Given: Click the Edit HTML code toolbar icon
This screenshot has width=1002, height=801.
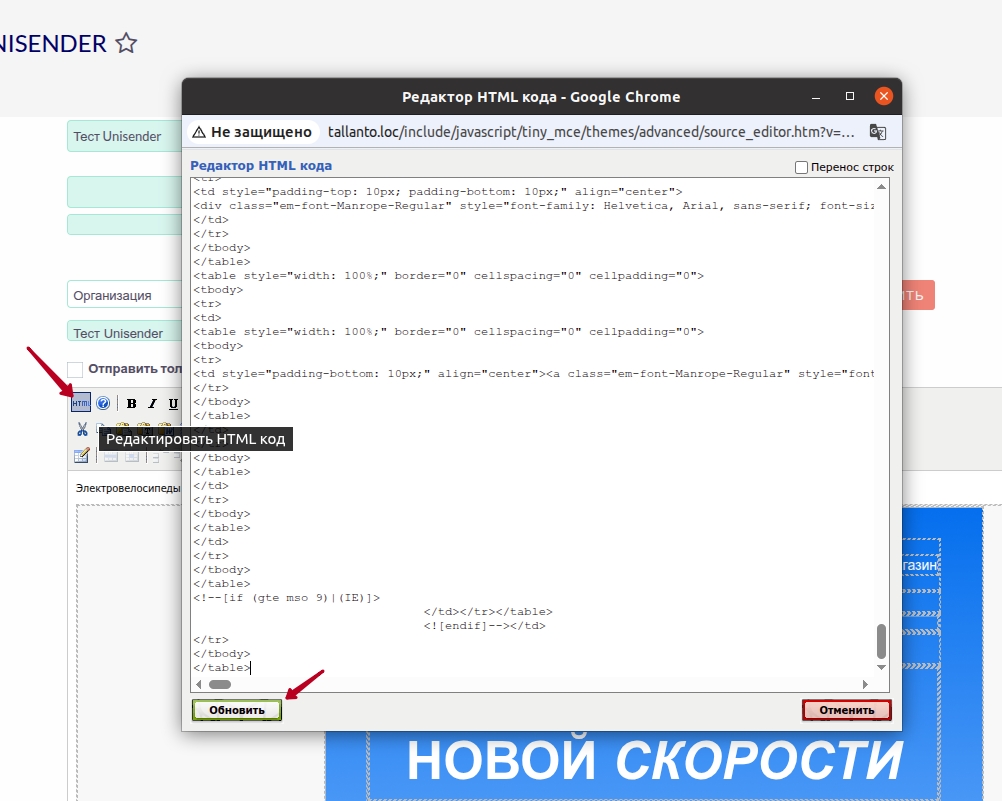Looking at the screenshot, I should [x=81, y=403].
